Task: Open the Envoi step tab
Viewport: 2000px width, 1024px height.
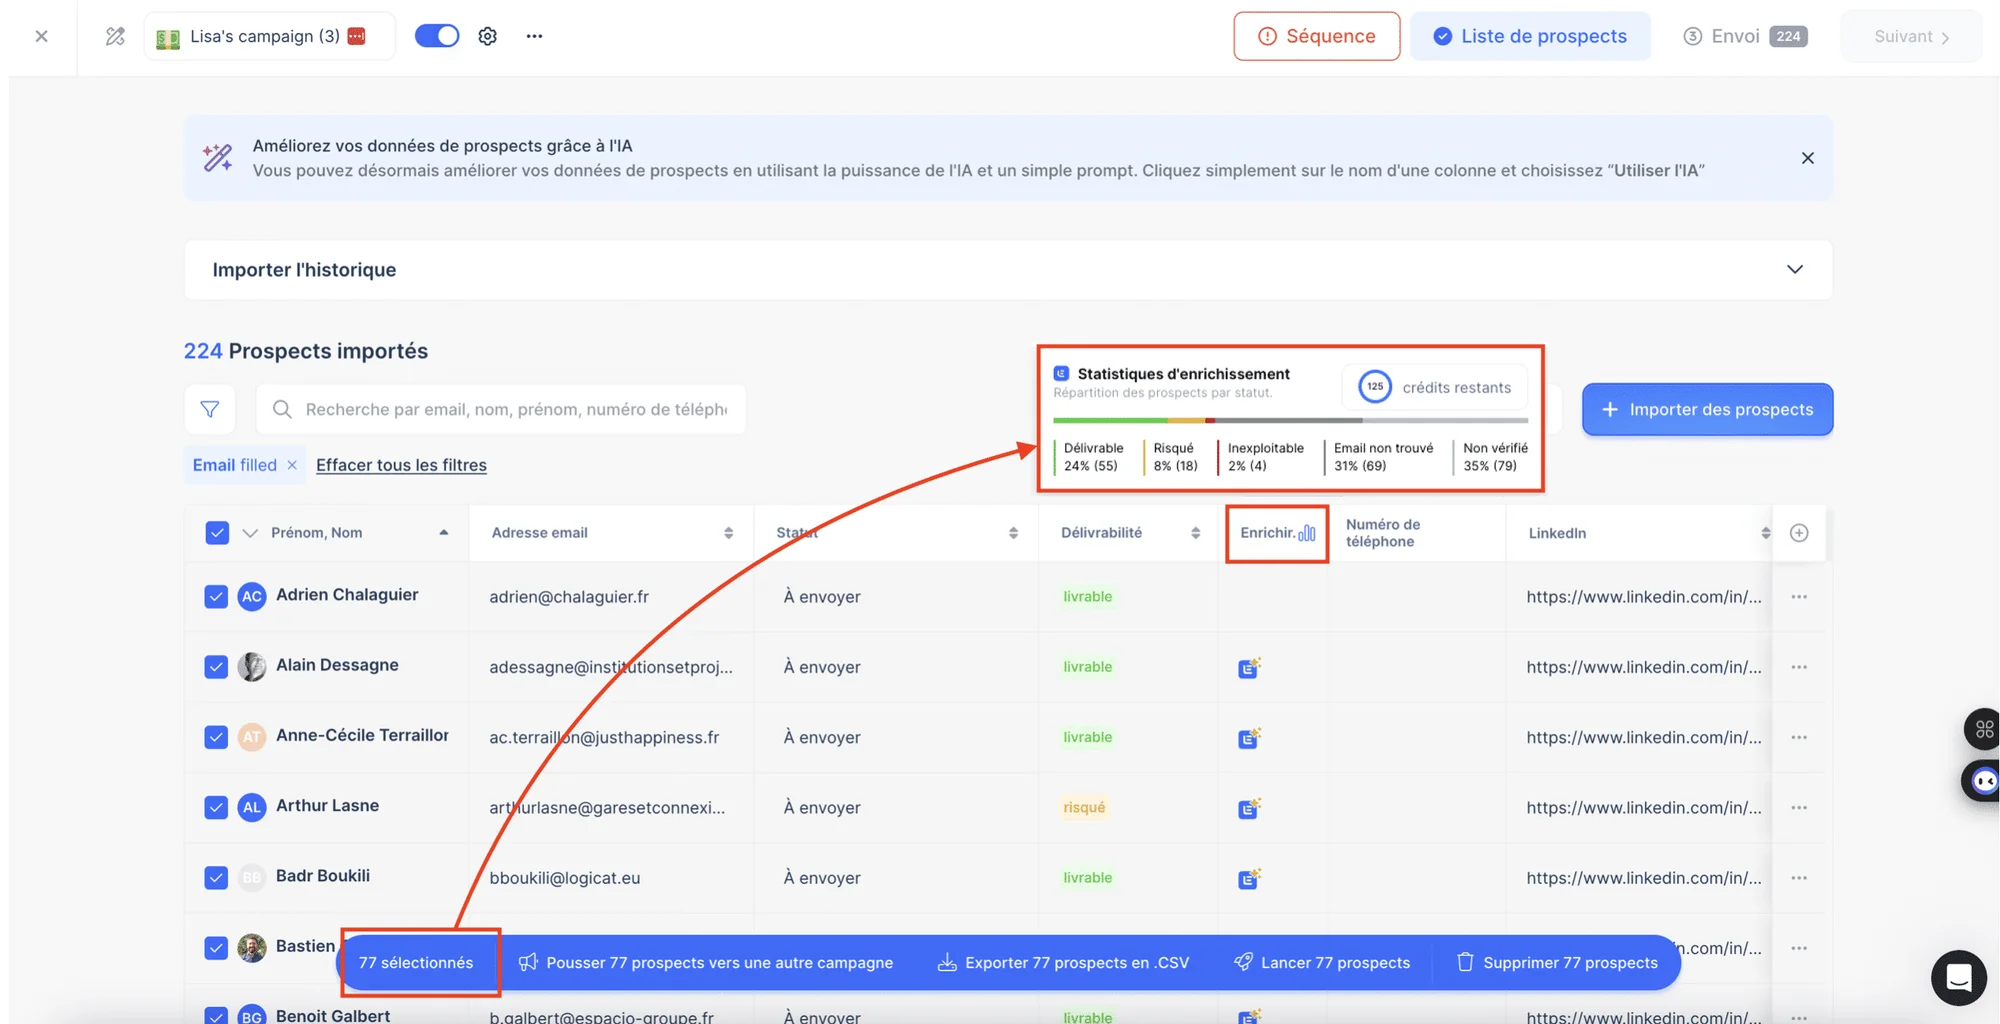Action: point(1745,36)
